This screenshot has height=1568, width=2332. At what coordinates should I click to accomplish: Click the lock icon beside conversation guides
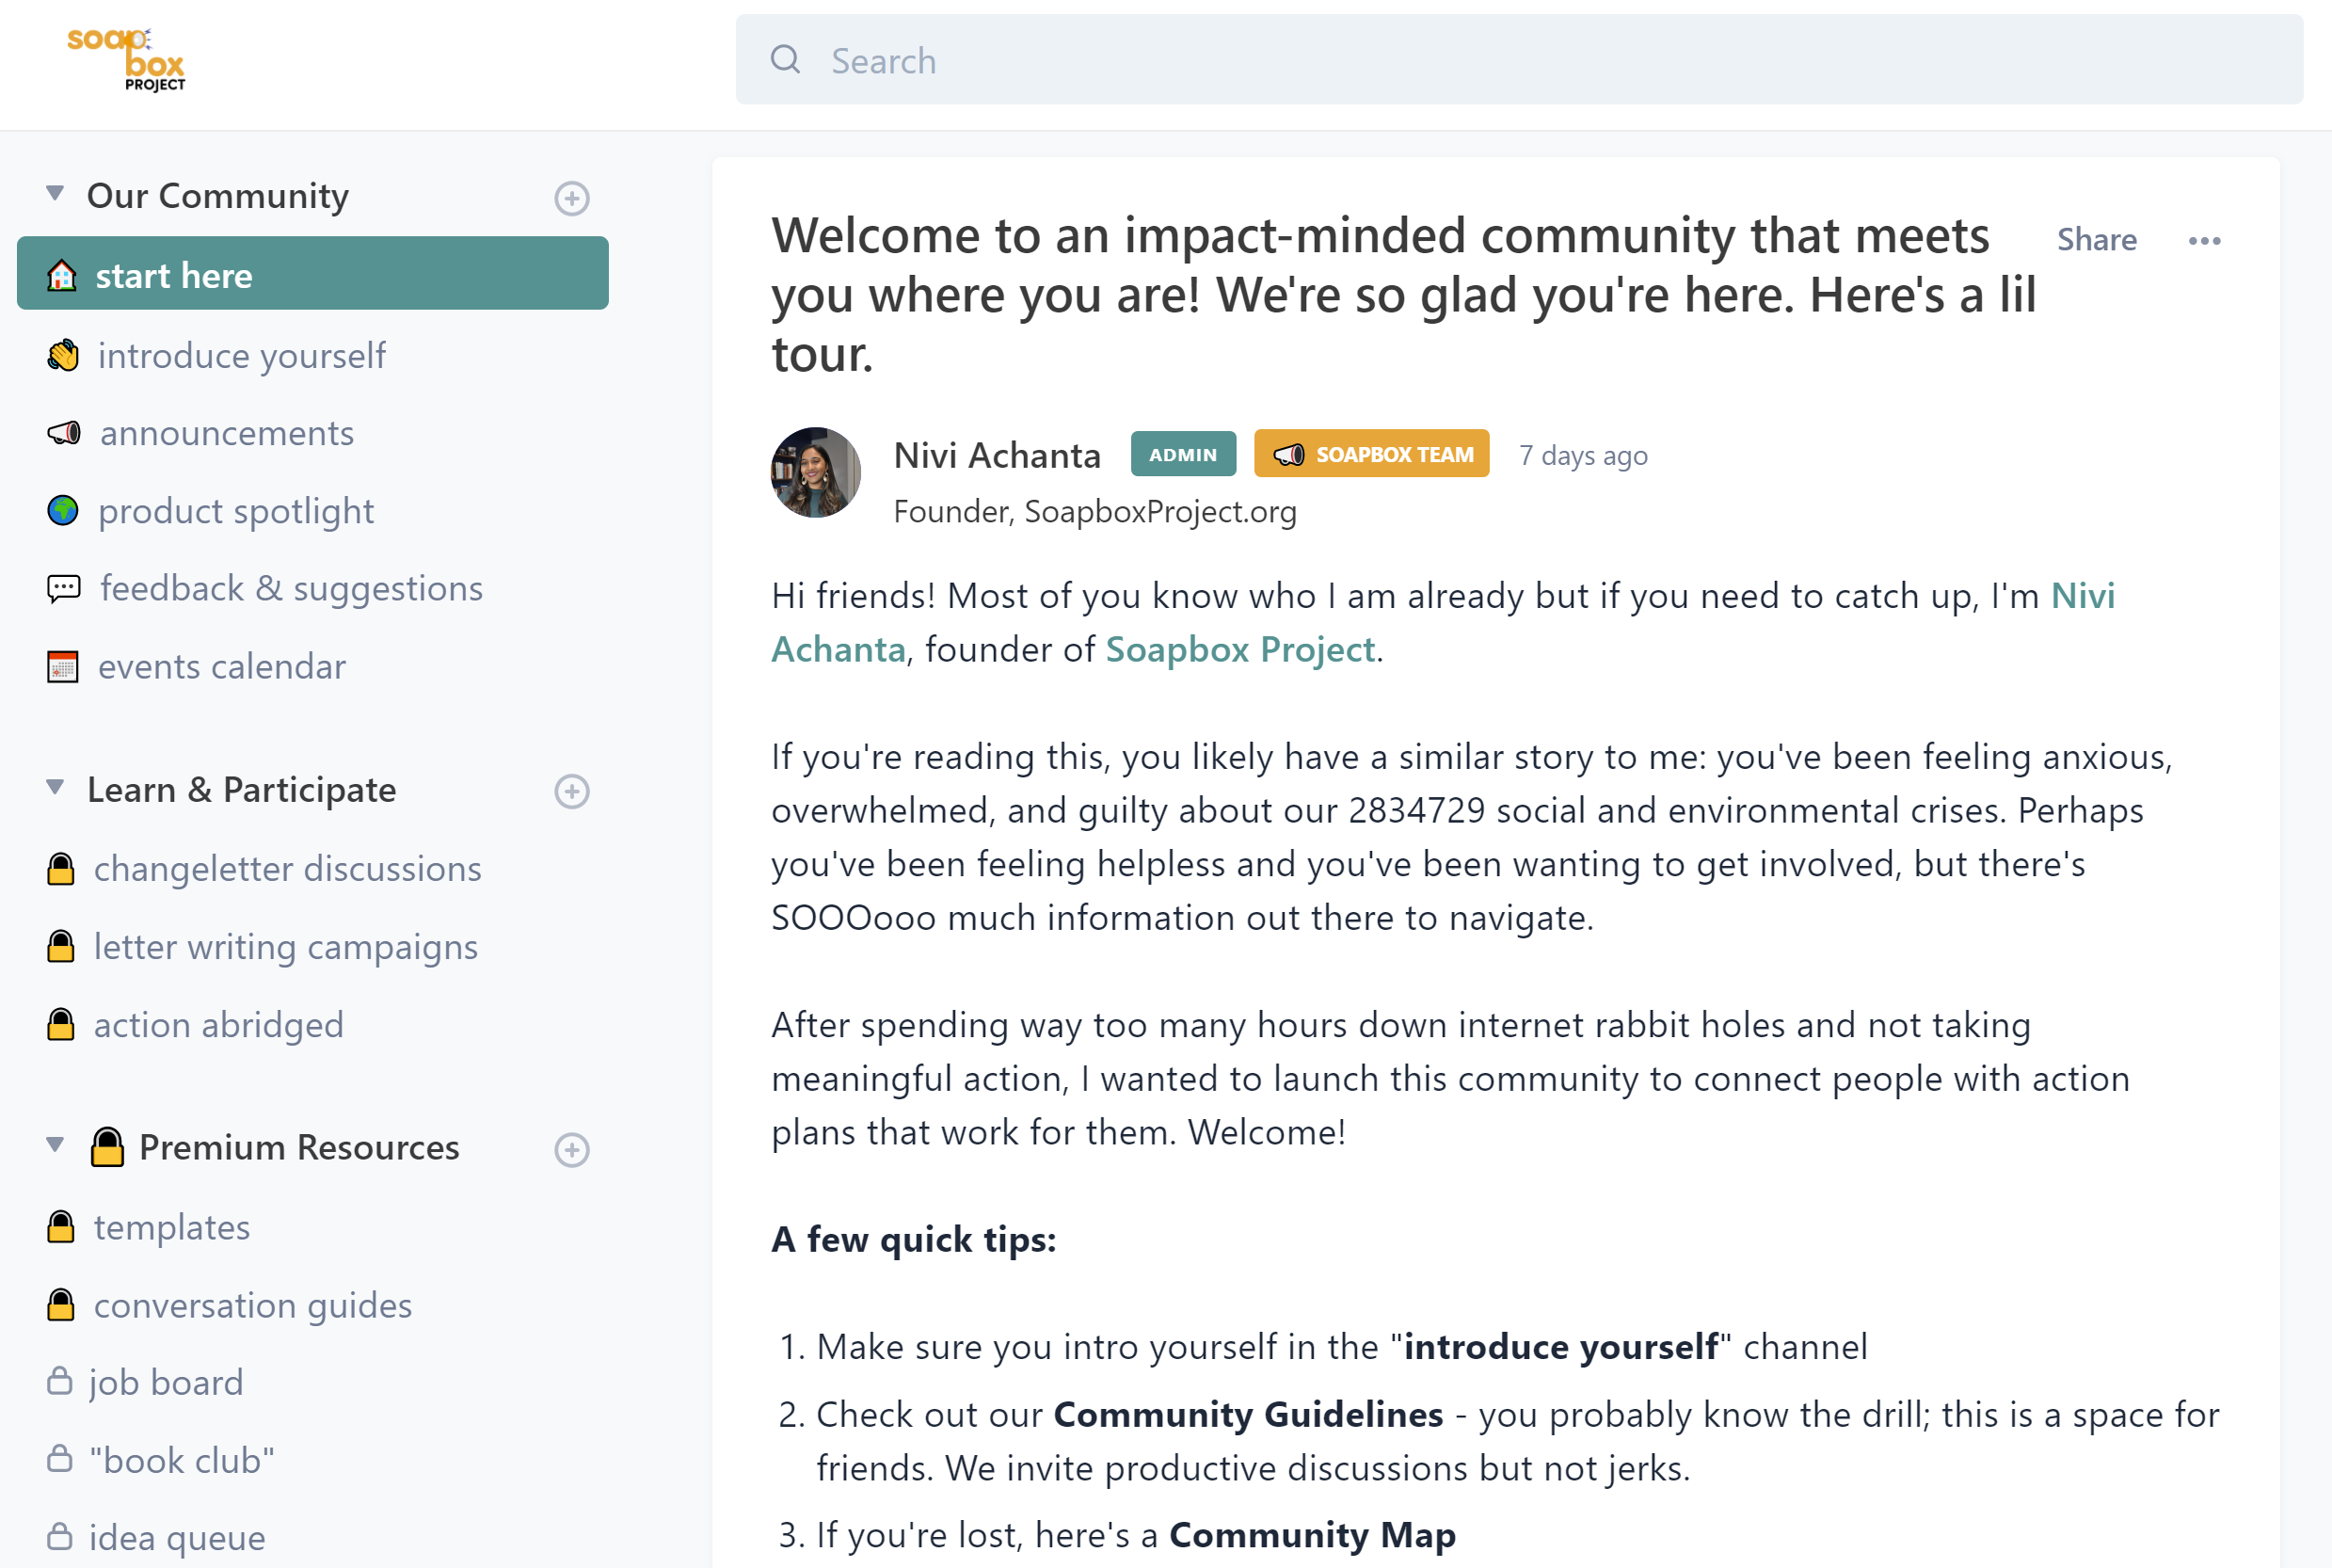pyautogui.click(x=61, y=1304)
